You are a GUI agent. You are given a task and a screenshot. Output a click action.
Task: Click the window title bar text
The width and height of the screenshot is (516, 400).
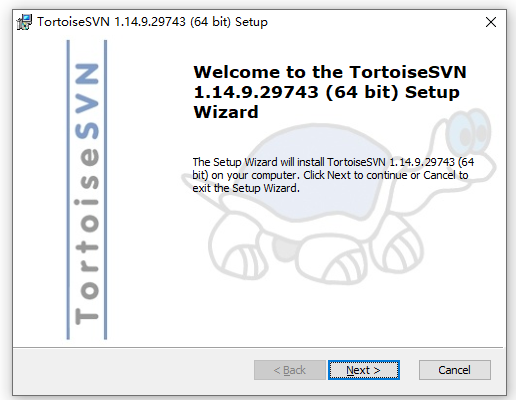[152, 22]
